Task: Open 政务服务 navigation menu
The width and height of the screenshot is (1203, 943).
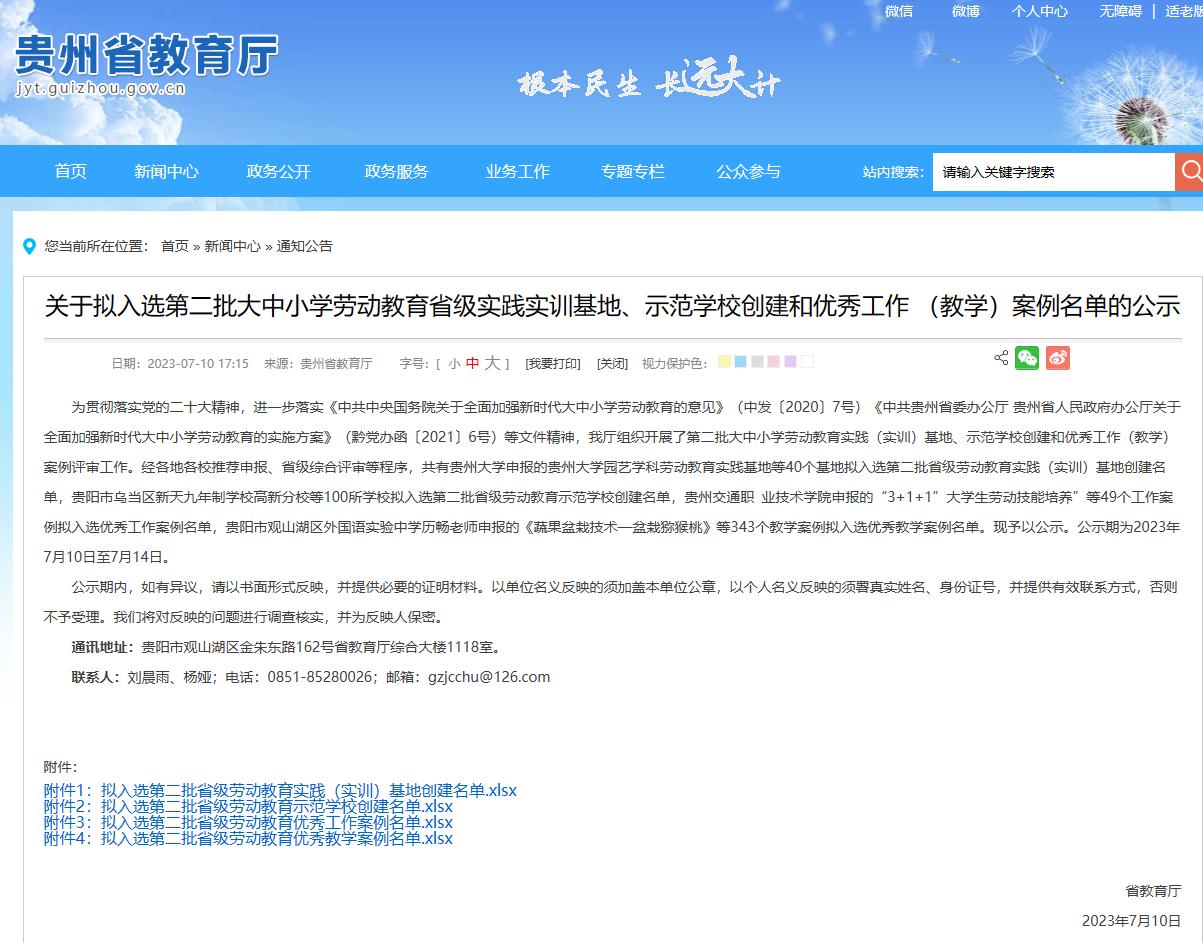Action: pyautogui.click(x=397, y=171)
